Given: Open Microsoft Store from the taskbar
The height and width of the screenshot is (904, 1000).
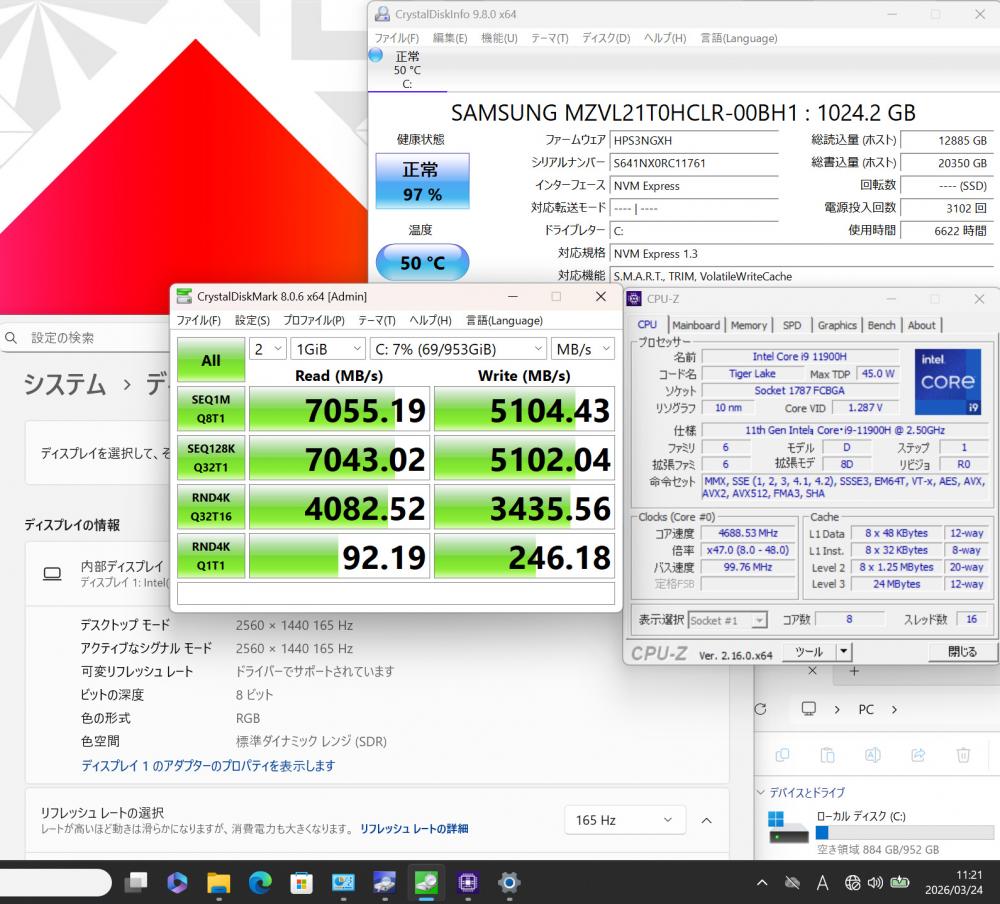Looking at the screenshot, I should (x=301, y=882).
